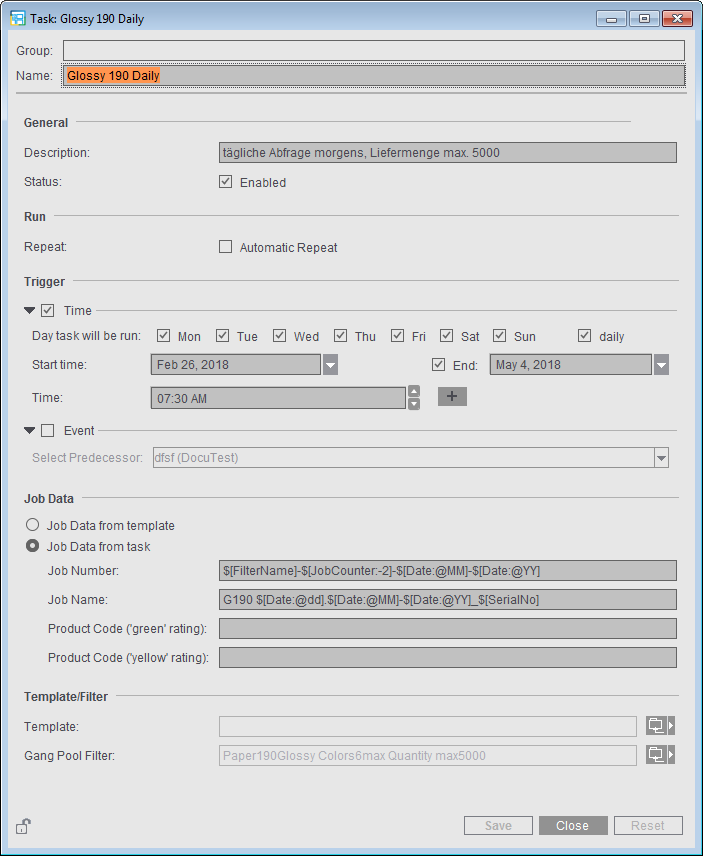
Task: Open the Start time date dropdown
Action: (330, 365)
